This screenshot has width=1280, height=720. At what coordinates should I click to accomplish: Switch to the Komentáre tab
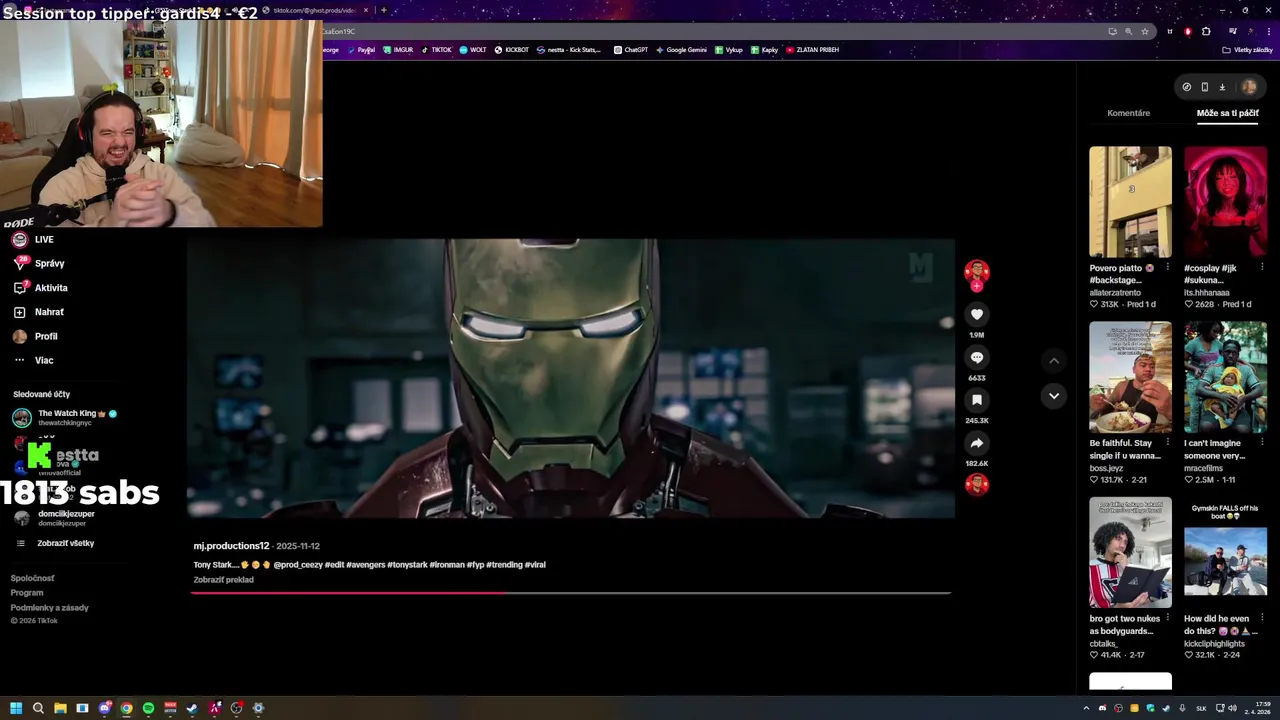(1128, 113)
